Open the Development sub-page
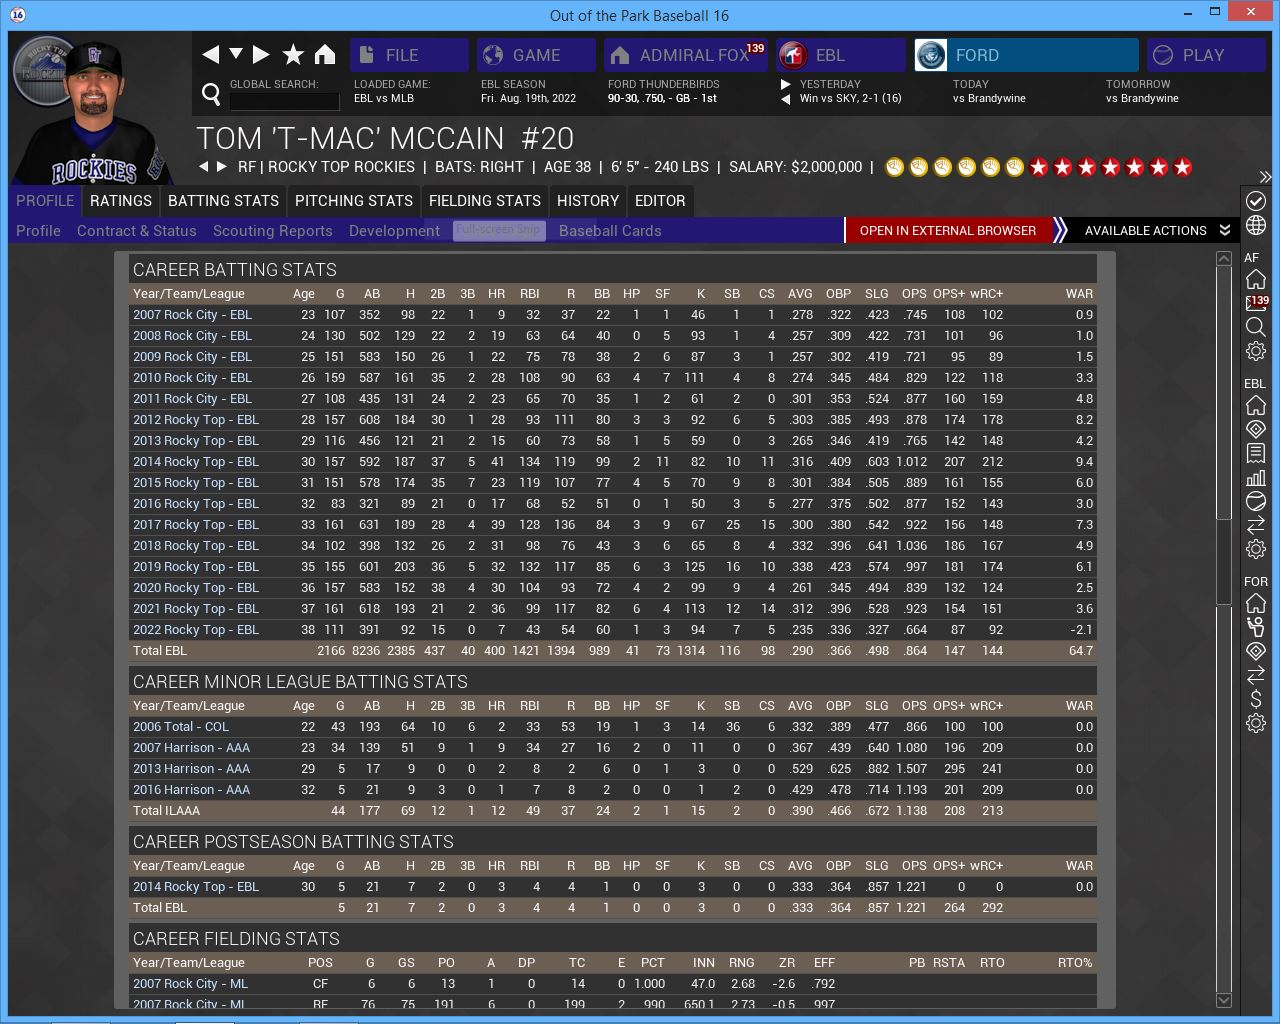The height and width of the screenshot is (1024, 1280). pos(394,231)
